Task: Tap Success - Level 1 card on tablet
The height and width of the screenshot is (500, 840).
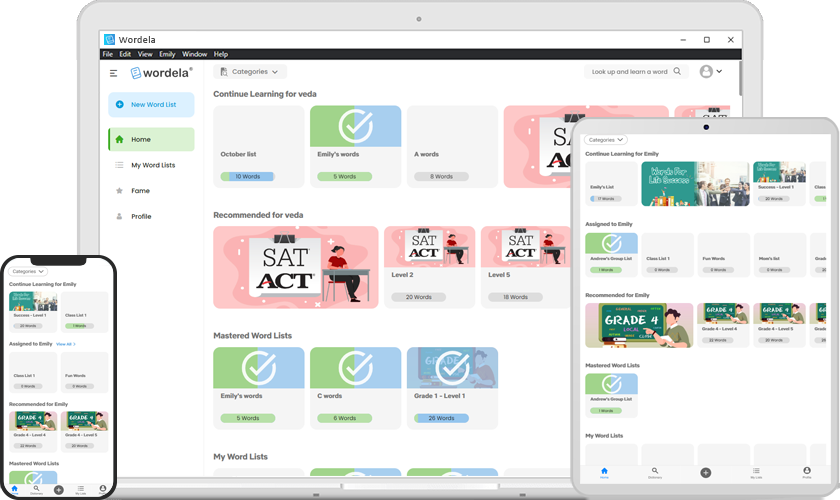Action: [779, 184]
